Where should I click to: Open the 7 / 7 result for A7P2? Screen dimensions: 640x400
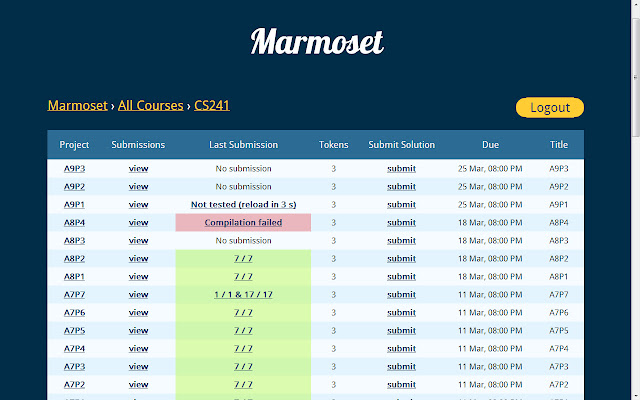point(243,384)
